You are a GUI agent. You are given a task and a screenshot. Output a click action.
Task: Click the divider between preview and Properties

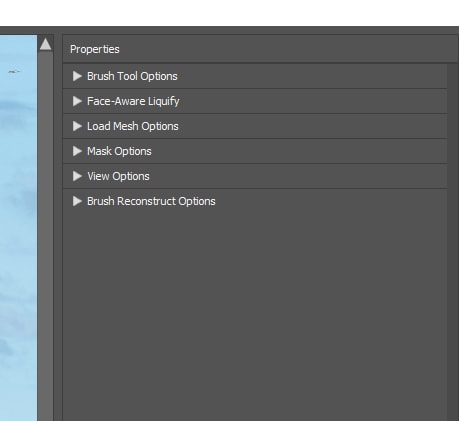pos(58,227)
